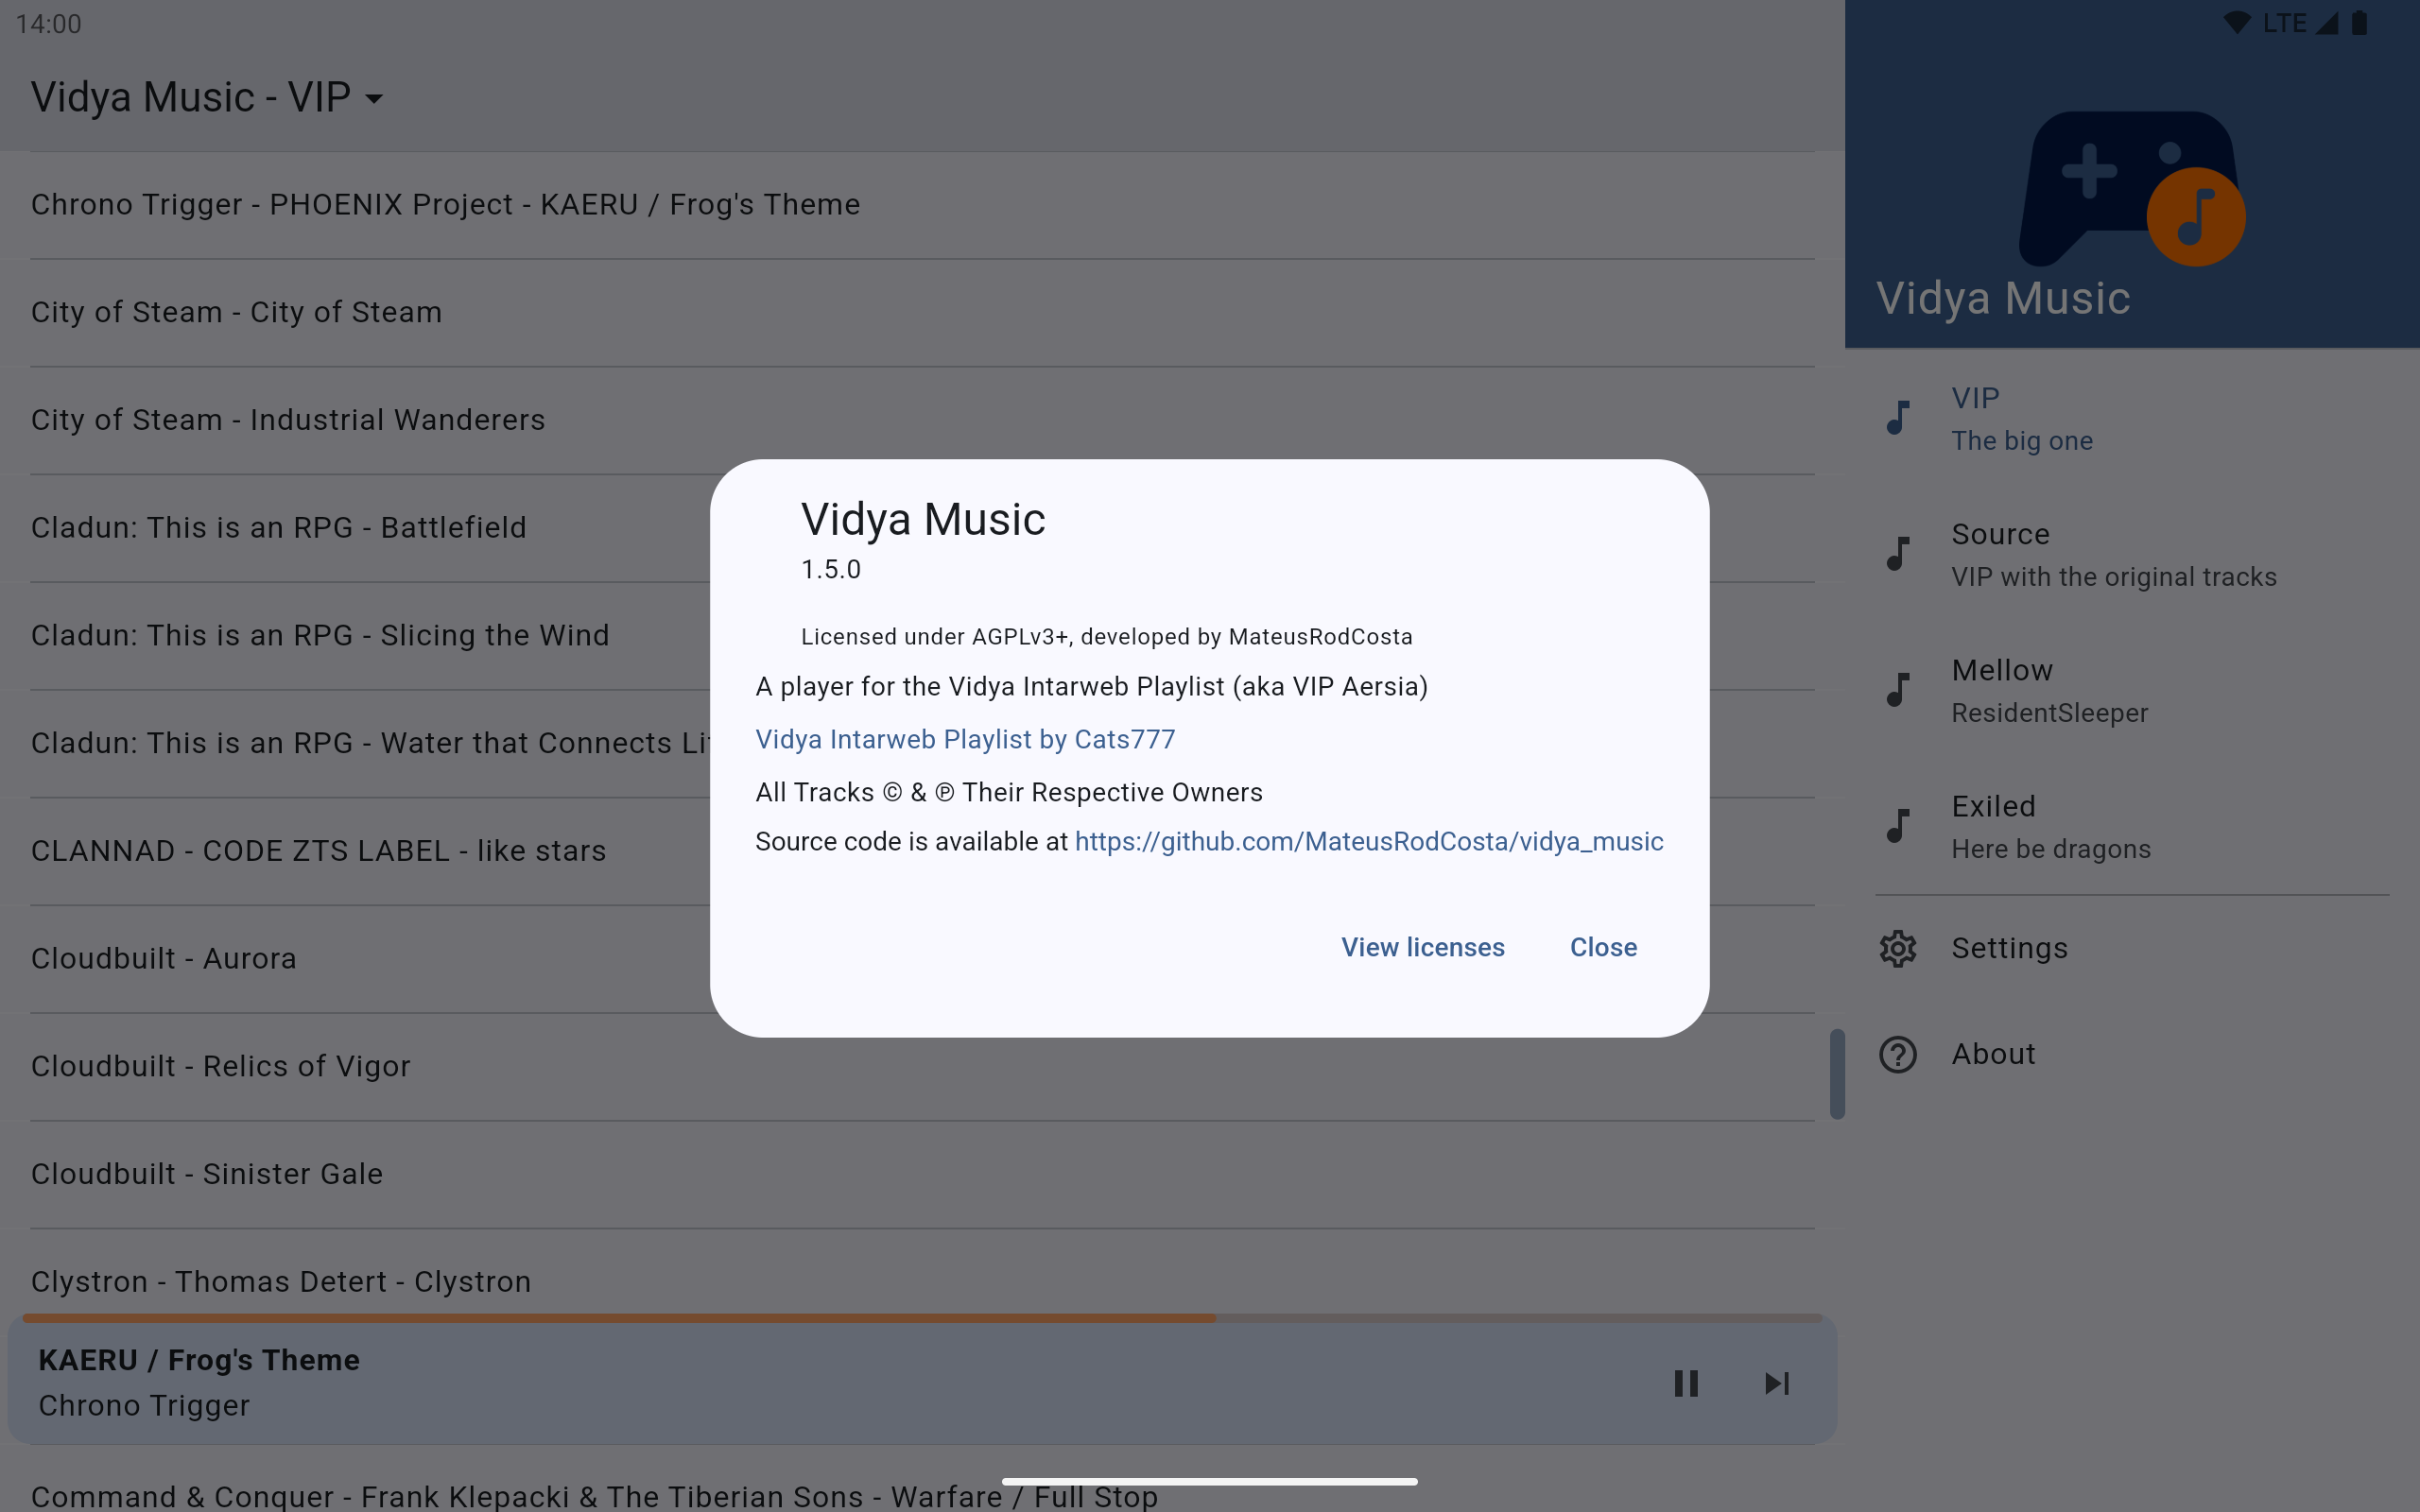Image resolution: width=2420 pixels, height=1512 pixels.
Task: Pause the currently playing track
Action: click(1686, 1383)
